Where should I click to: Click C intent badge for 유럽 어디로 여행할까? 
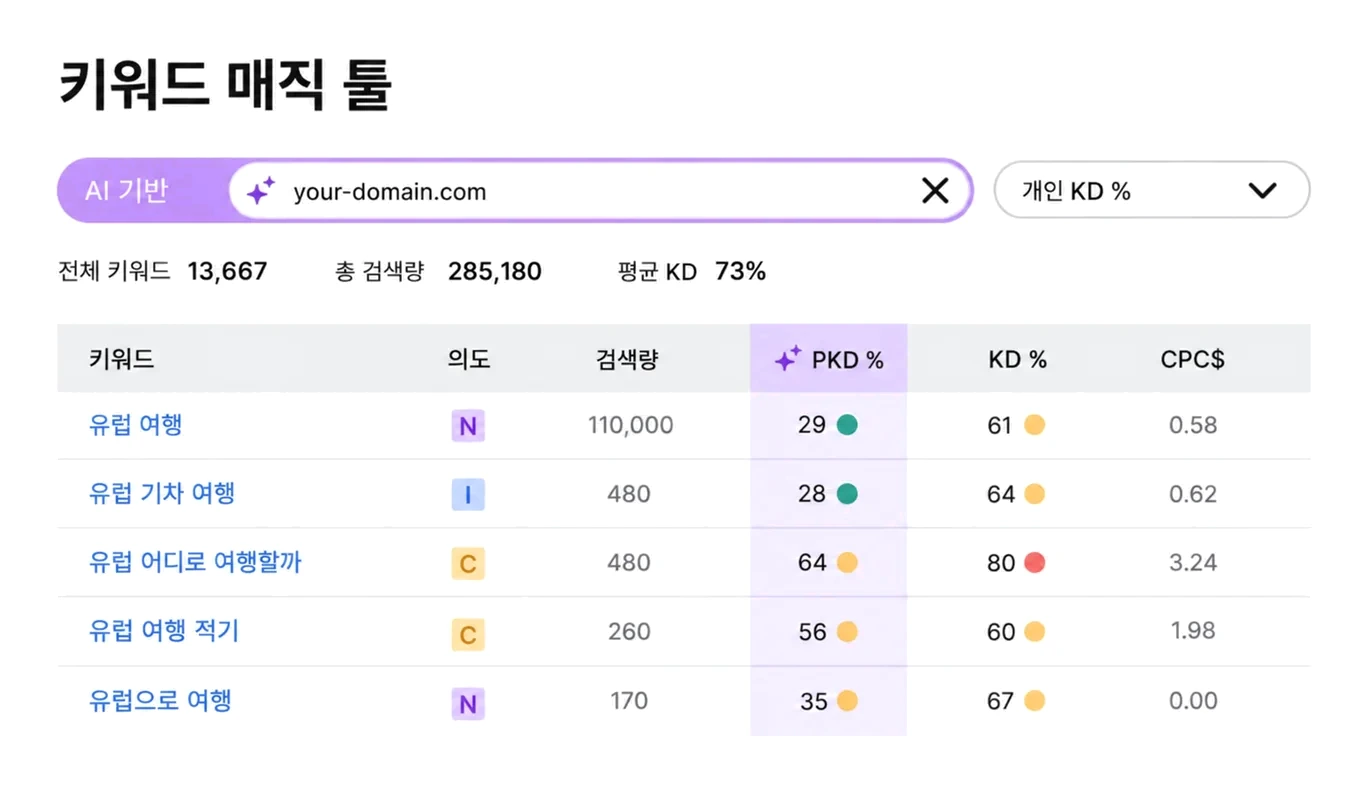(467, 564)
